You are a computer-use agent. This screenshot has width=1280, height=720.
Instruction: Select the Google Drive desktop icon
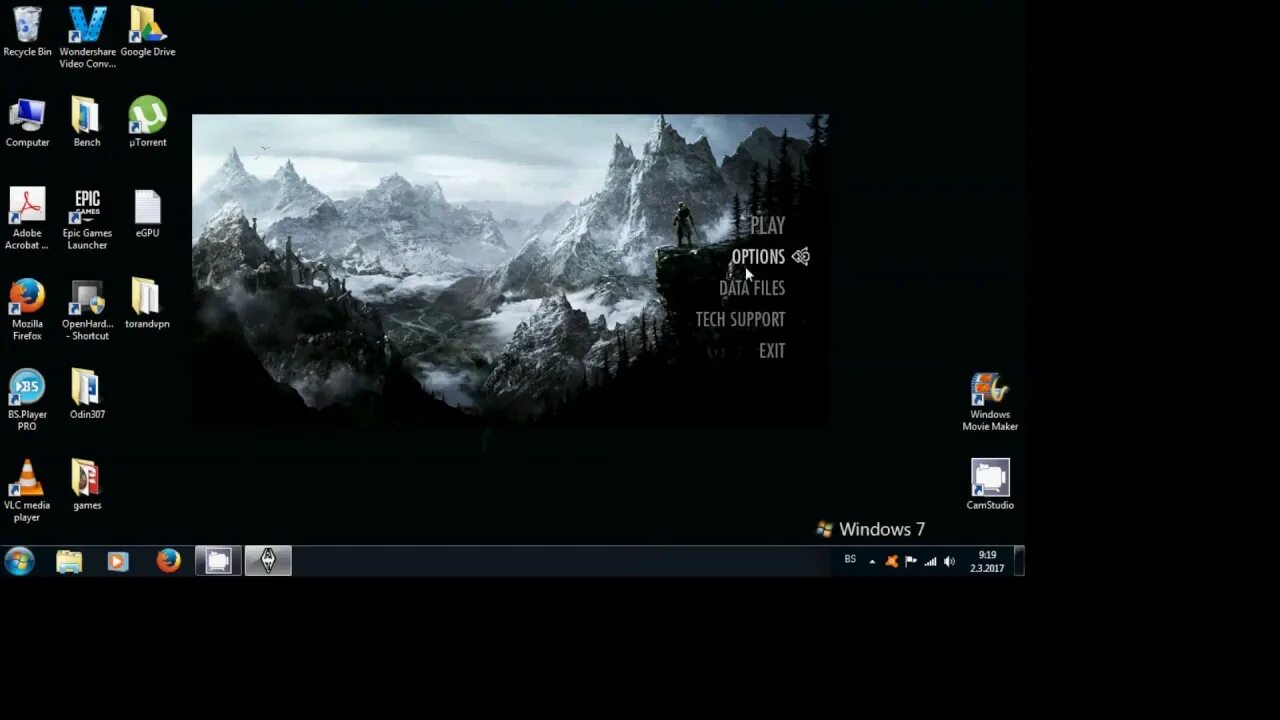[x=147, y=32]
